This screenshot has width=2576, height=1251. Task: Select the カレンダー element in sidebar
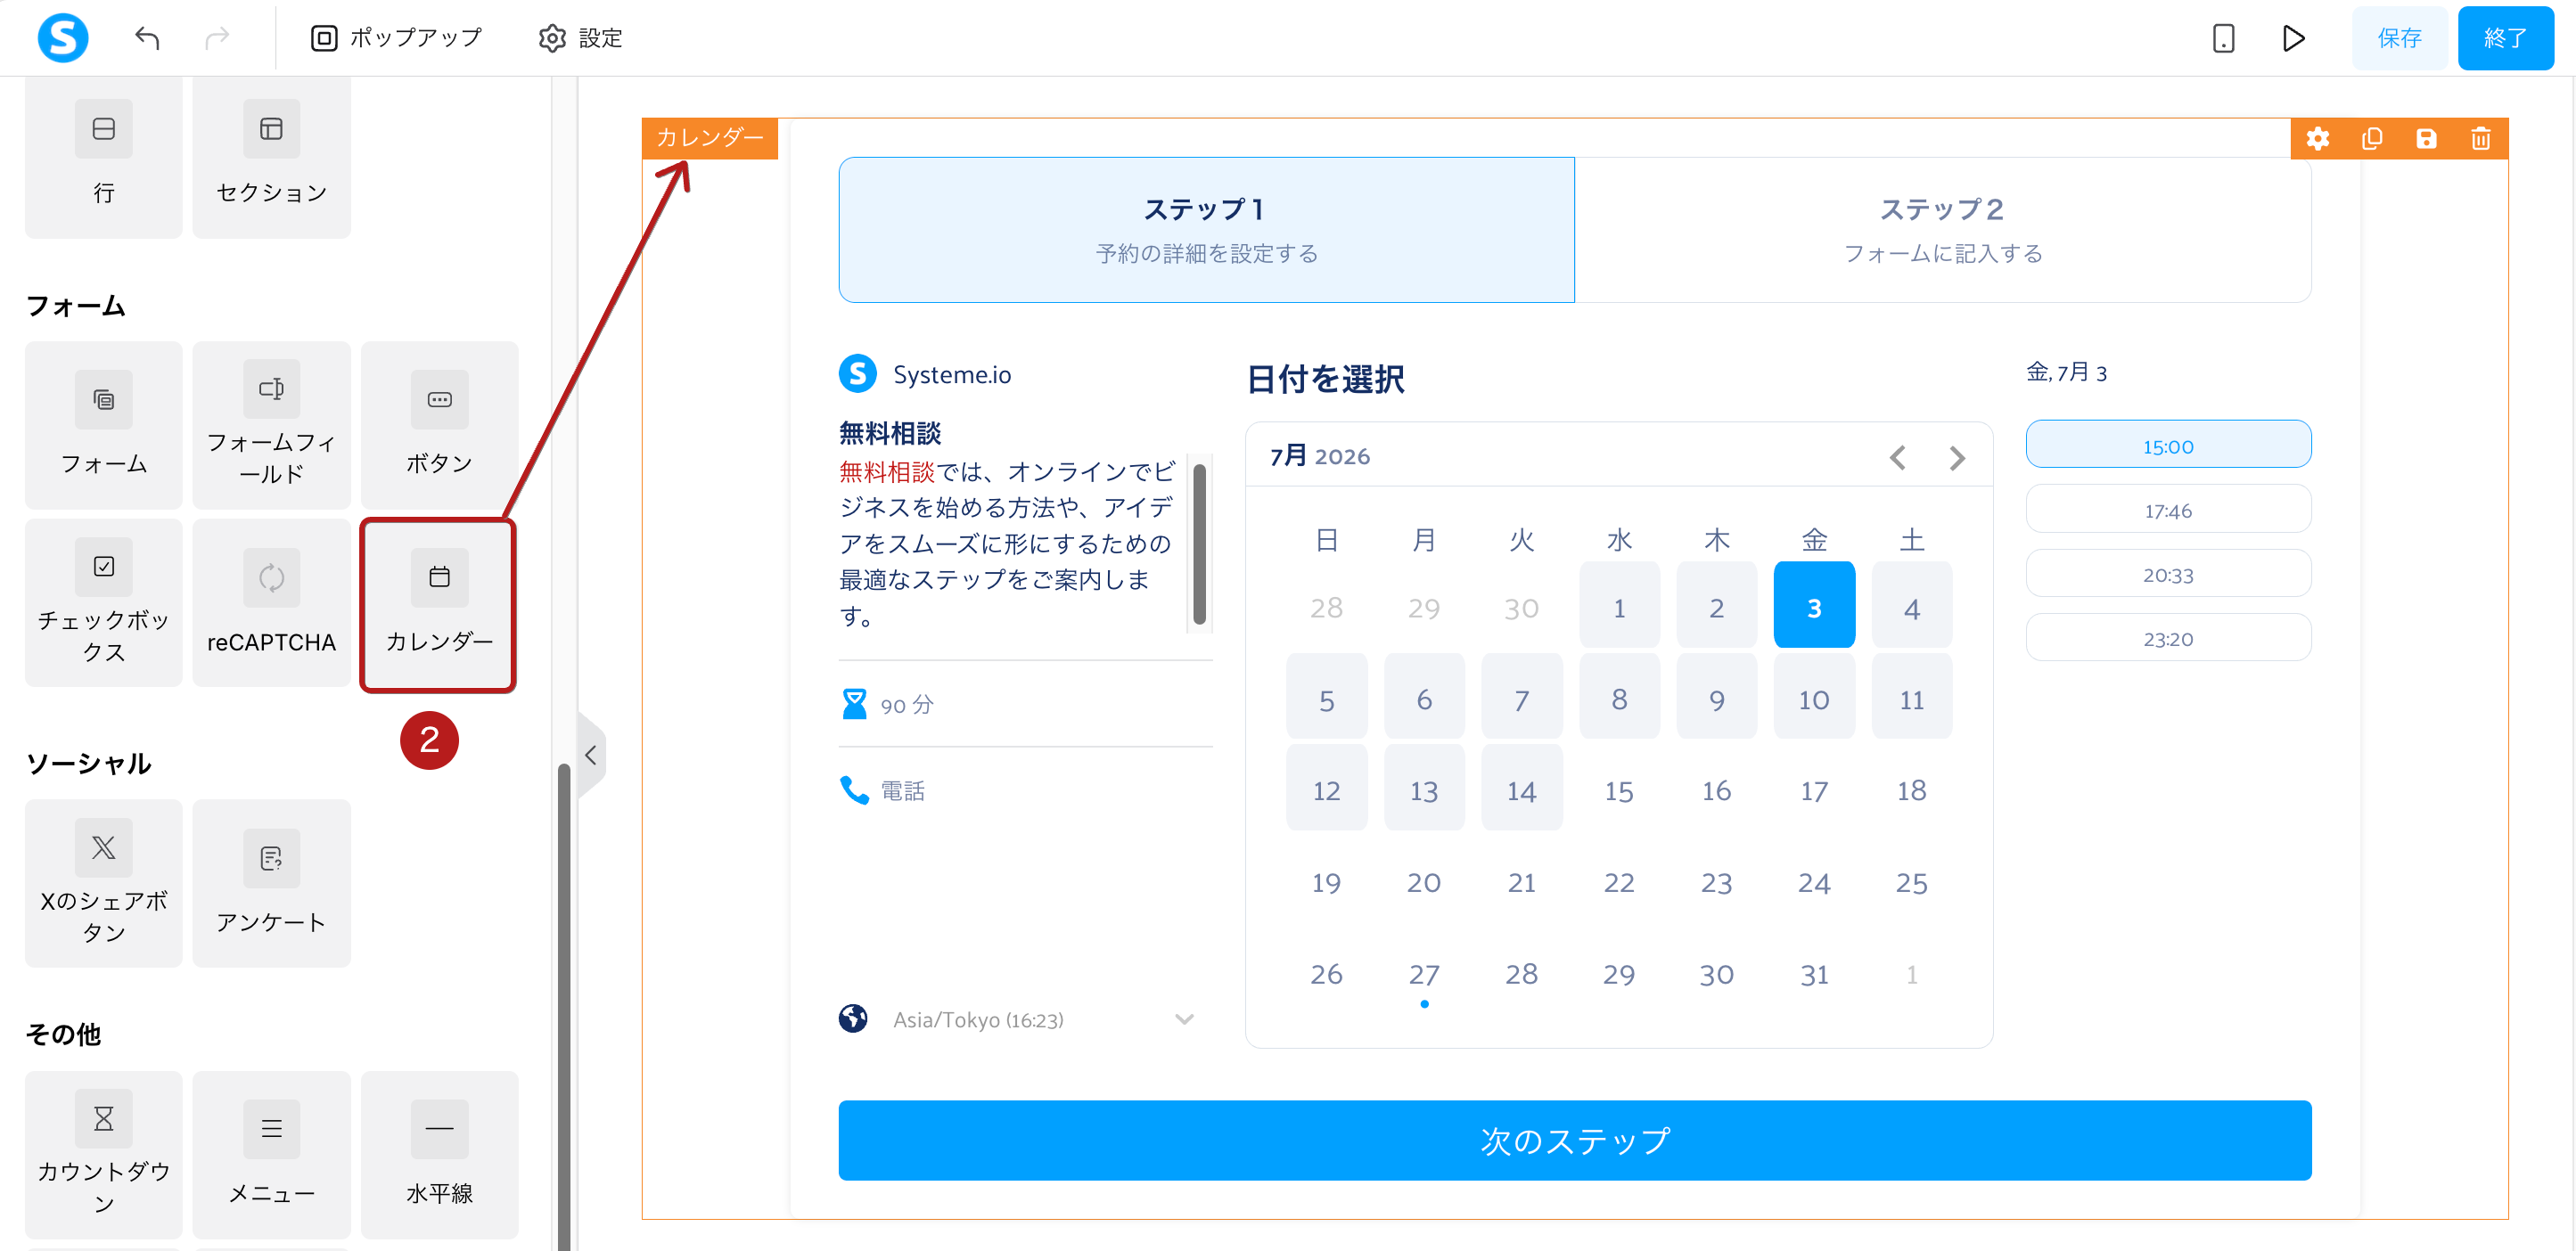439,603
